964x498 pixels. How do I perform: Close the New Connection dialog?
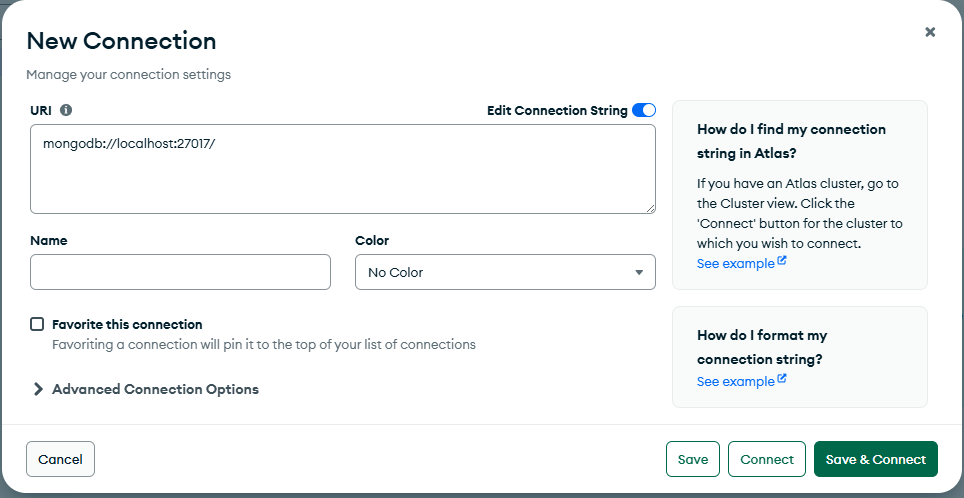click(x=930, y=32)
